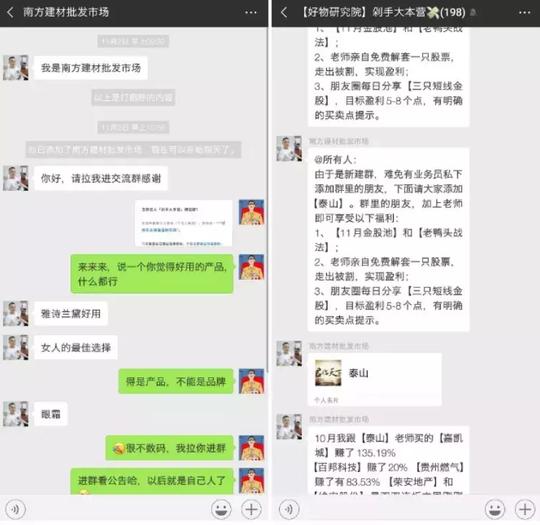Screen dimensions: 540x525
Task: Open avatar beside 雅诗兰黛好用 message
Action: (15, 313)
